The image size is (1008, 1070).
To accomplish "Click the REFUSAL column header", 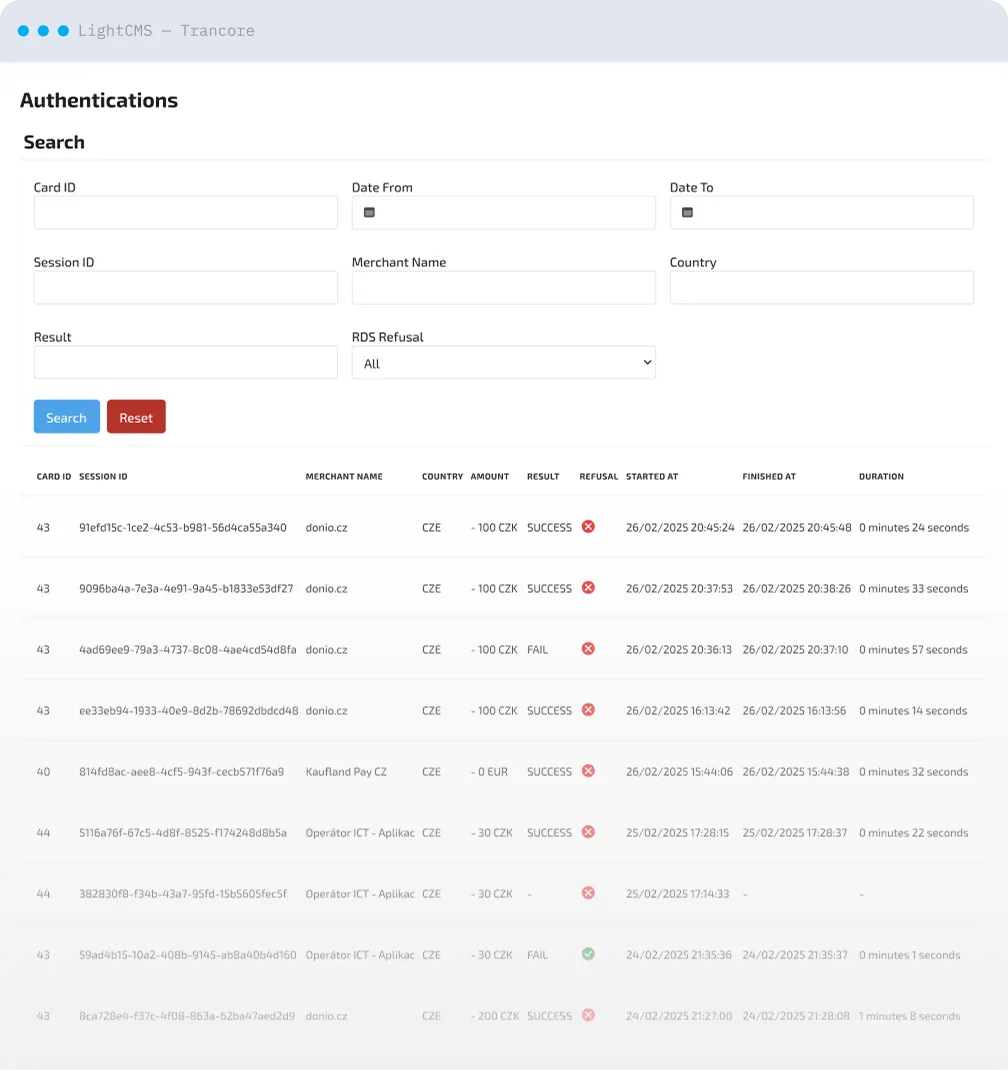I will pyautogui.click(x=599, y=476).
